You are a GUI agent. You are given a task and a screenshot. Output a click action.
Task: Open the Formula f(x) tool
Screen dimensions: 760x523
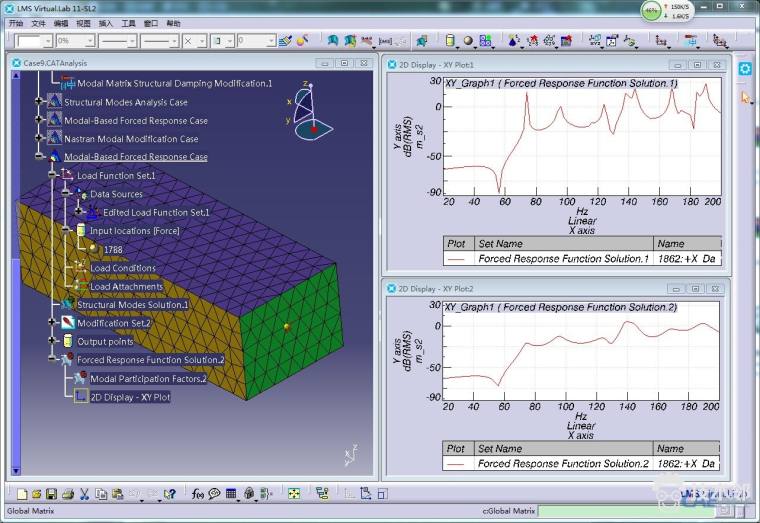(197, 493)
